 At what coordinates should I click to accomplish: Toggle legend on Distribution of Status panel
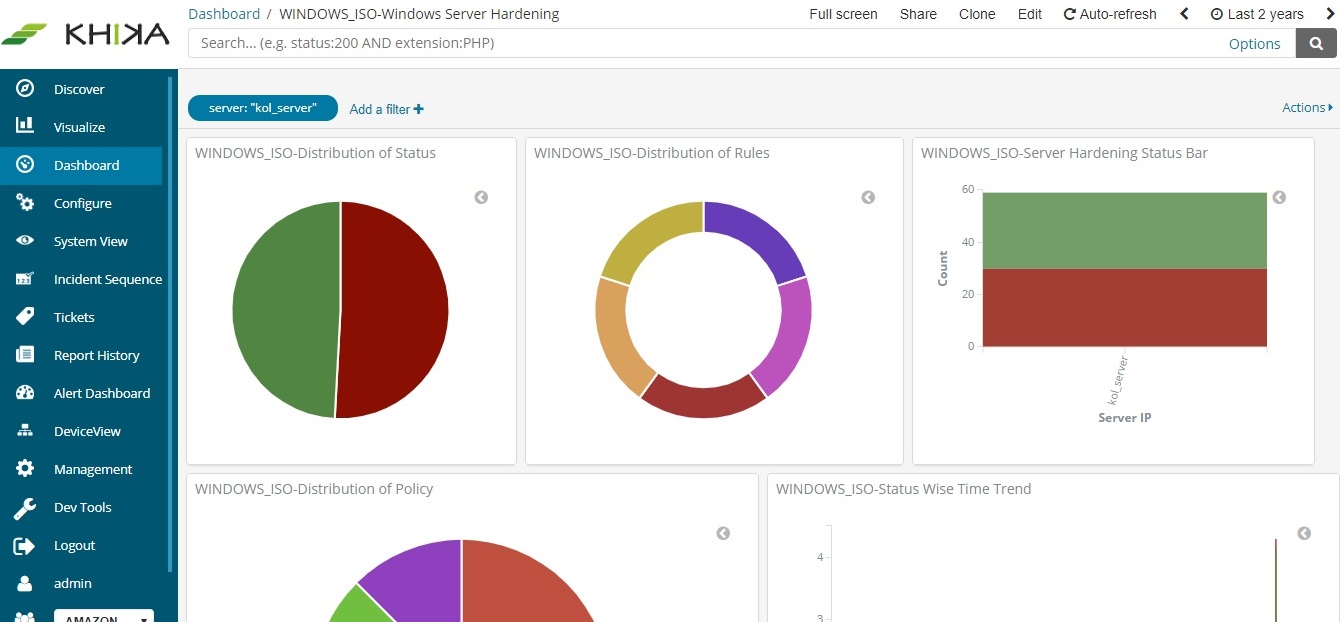(x=481, y=197)
